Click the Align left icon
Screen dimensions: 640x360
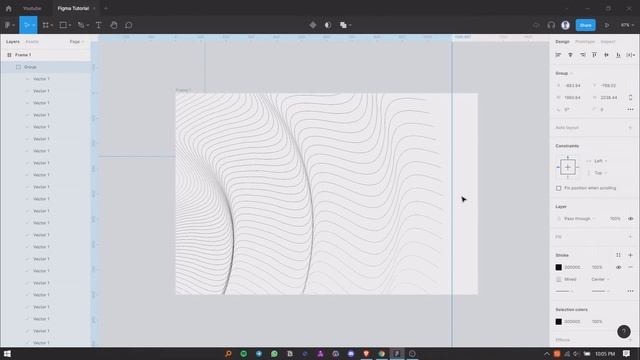[558, 55]
